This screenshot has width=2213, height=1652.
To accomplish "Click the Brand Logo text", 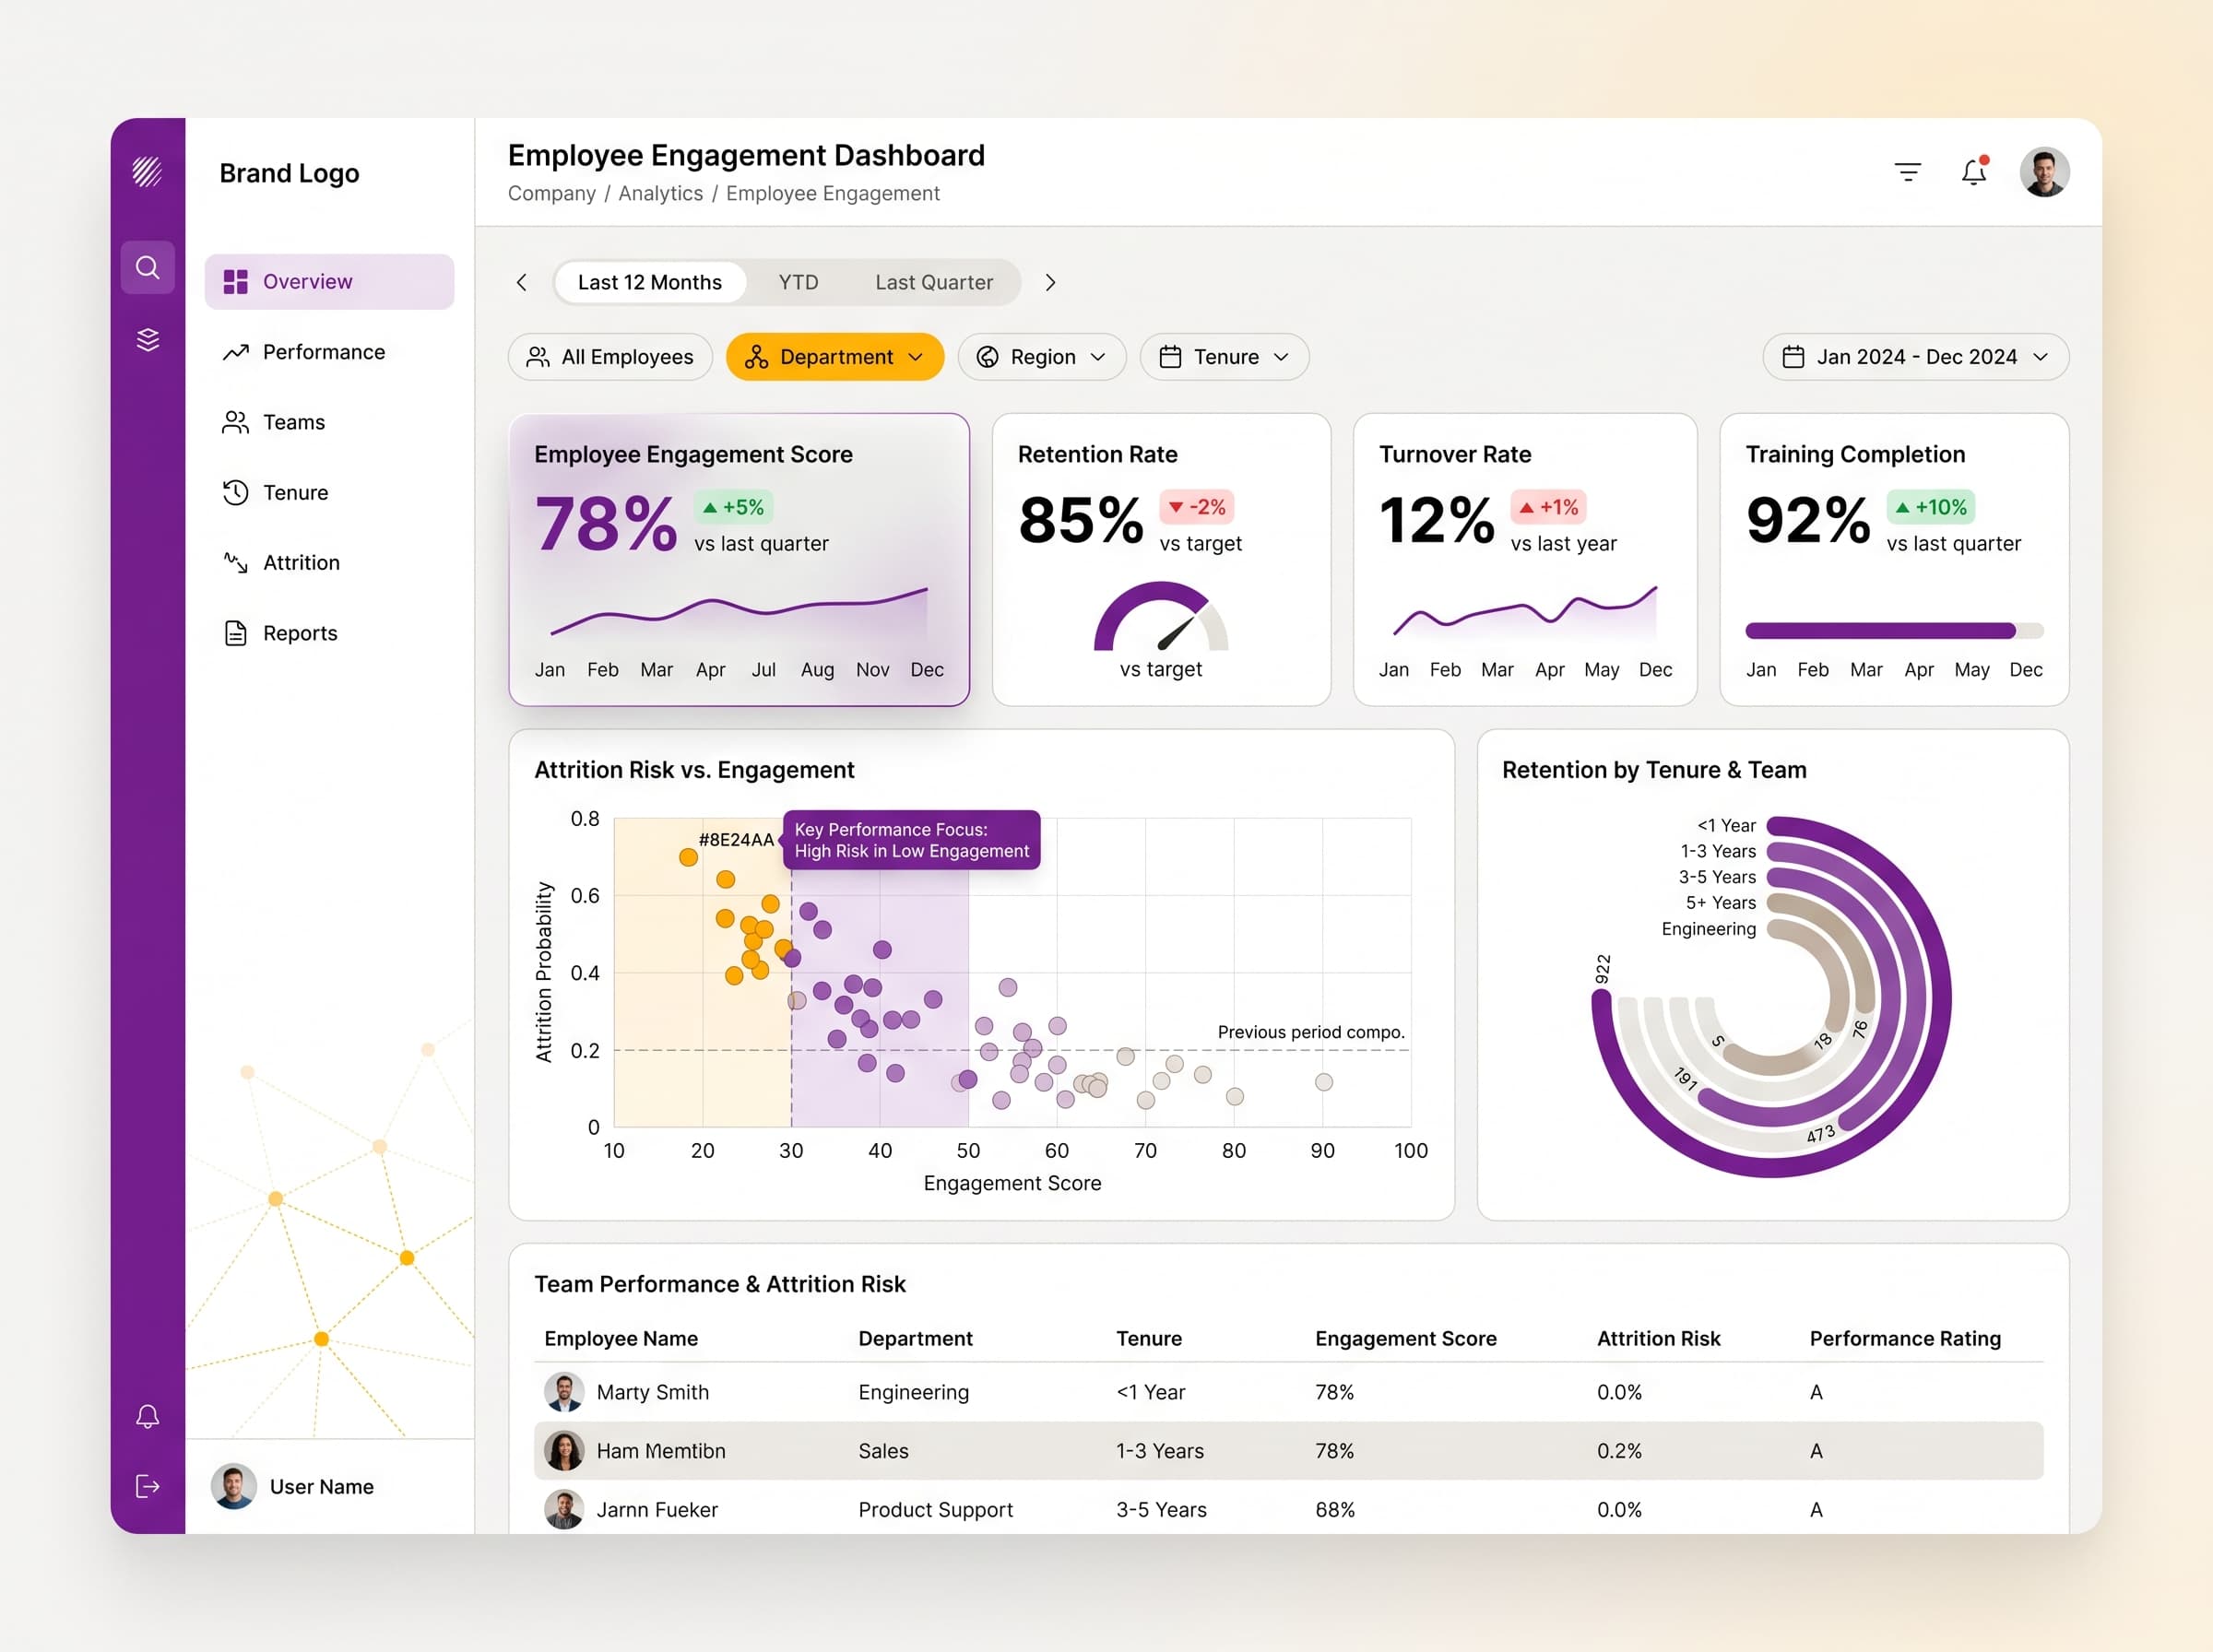I will point(289,173).
